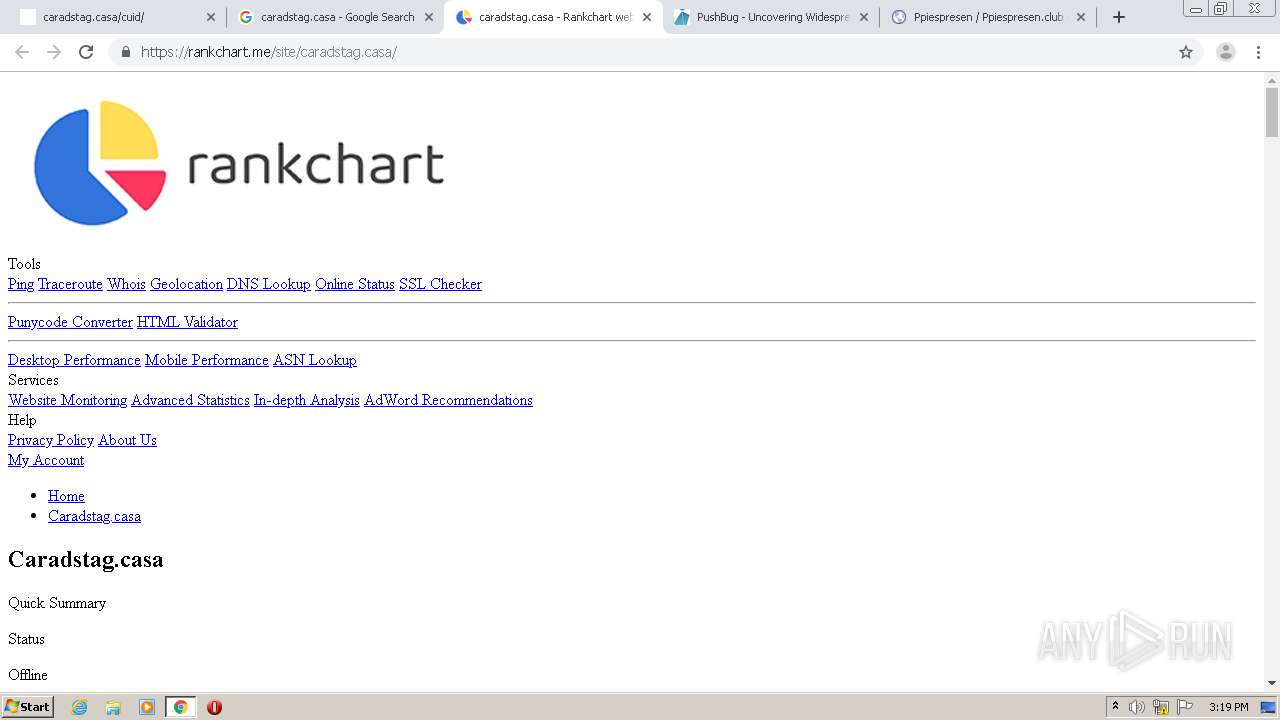Open In-depth Analysis link
The width and height of the screenshot is (1280, 720).
(306, 400)
